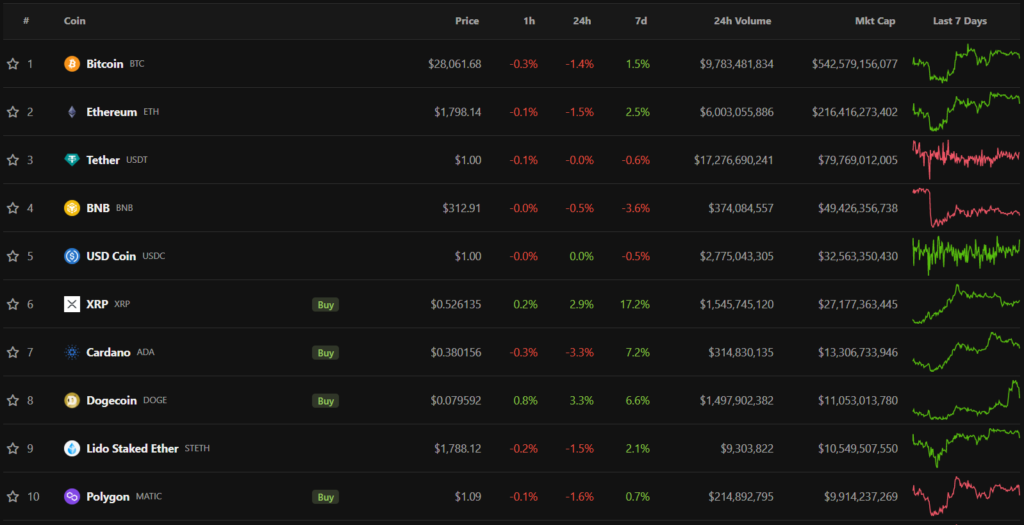Click the XRP logo icon
This screenshot has width=1024, height=525.
pos(72,304)
